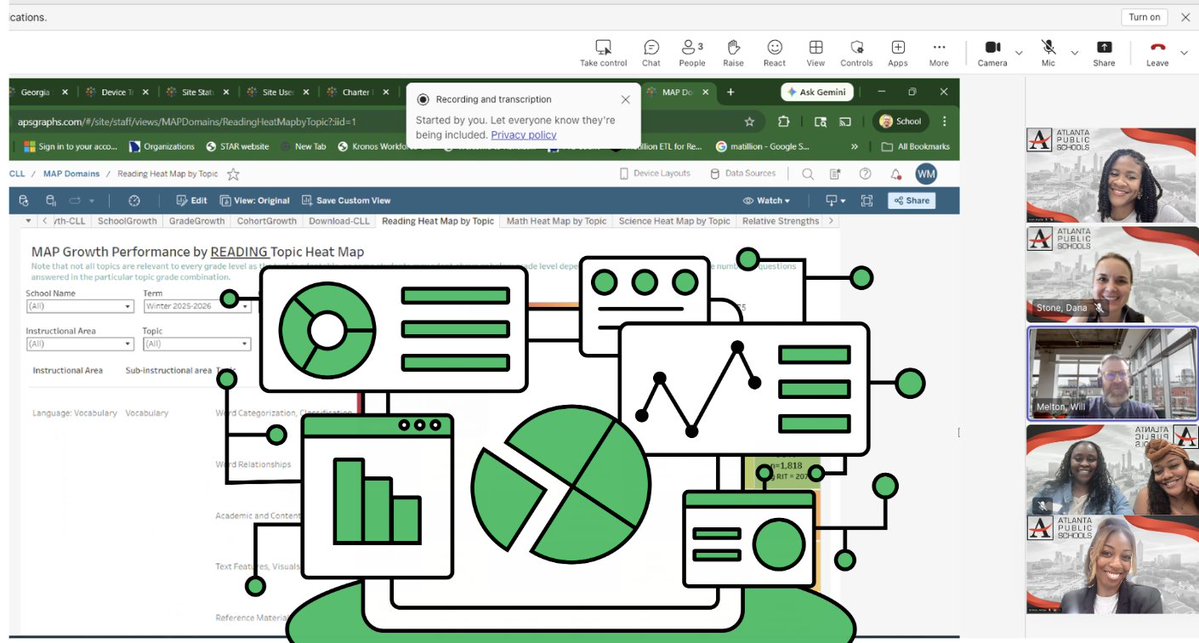Open Data Sources

(x=743, y=174)
